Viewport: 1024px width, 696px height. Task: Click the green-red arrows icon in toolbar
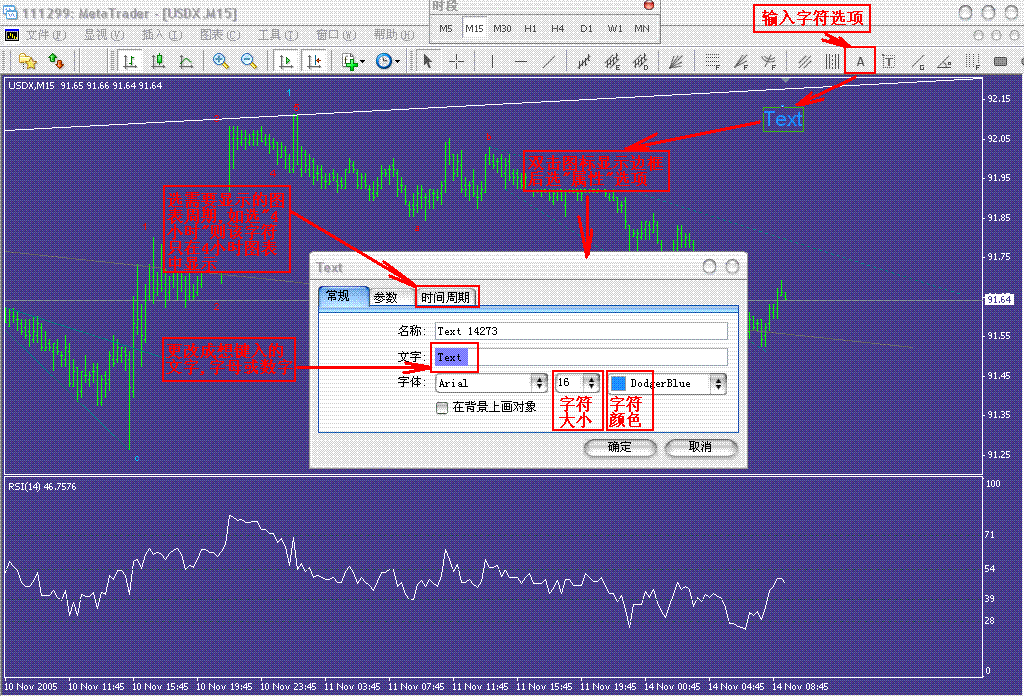(56, 61)
